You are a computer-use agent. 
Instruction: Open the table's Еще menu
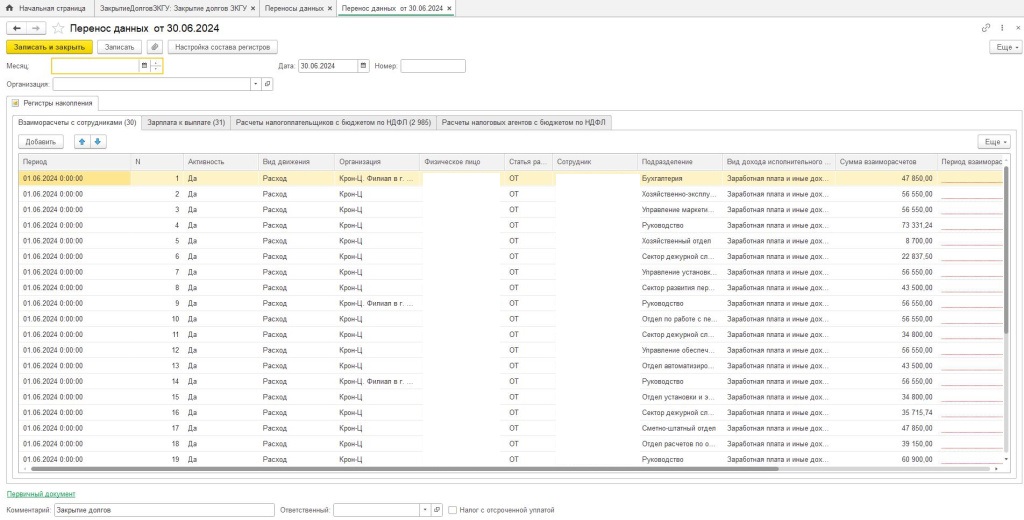click(993, 142)
